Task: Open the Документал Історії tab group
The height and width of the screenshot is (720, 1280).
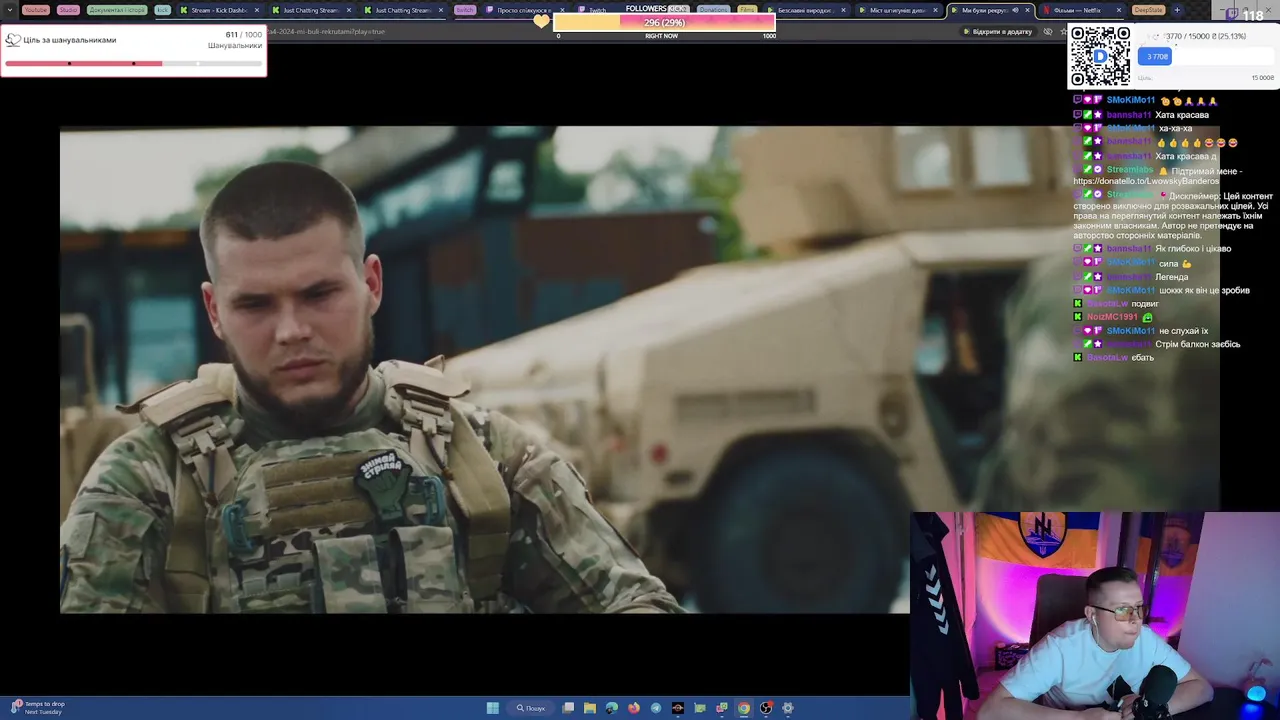Action: (x=116, y=10)
